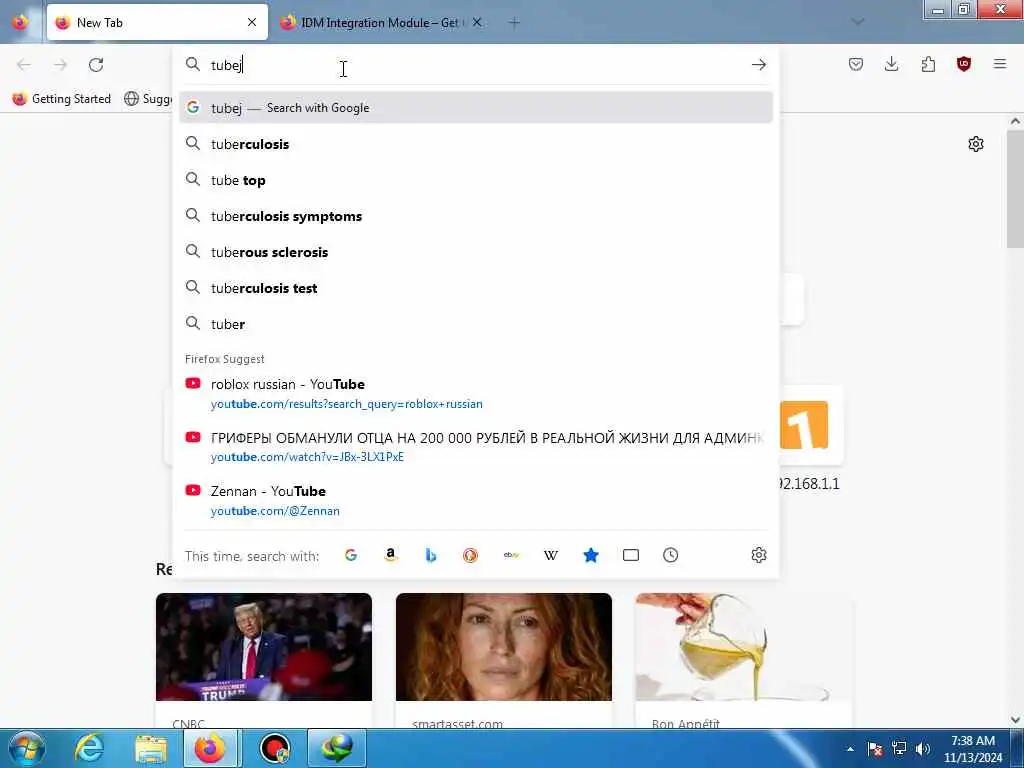1024x768 pixels.
Task: Switch to the New Tab tab
Action: [157, 22]
